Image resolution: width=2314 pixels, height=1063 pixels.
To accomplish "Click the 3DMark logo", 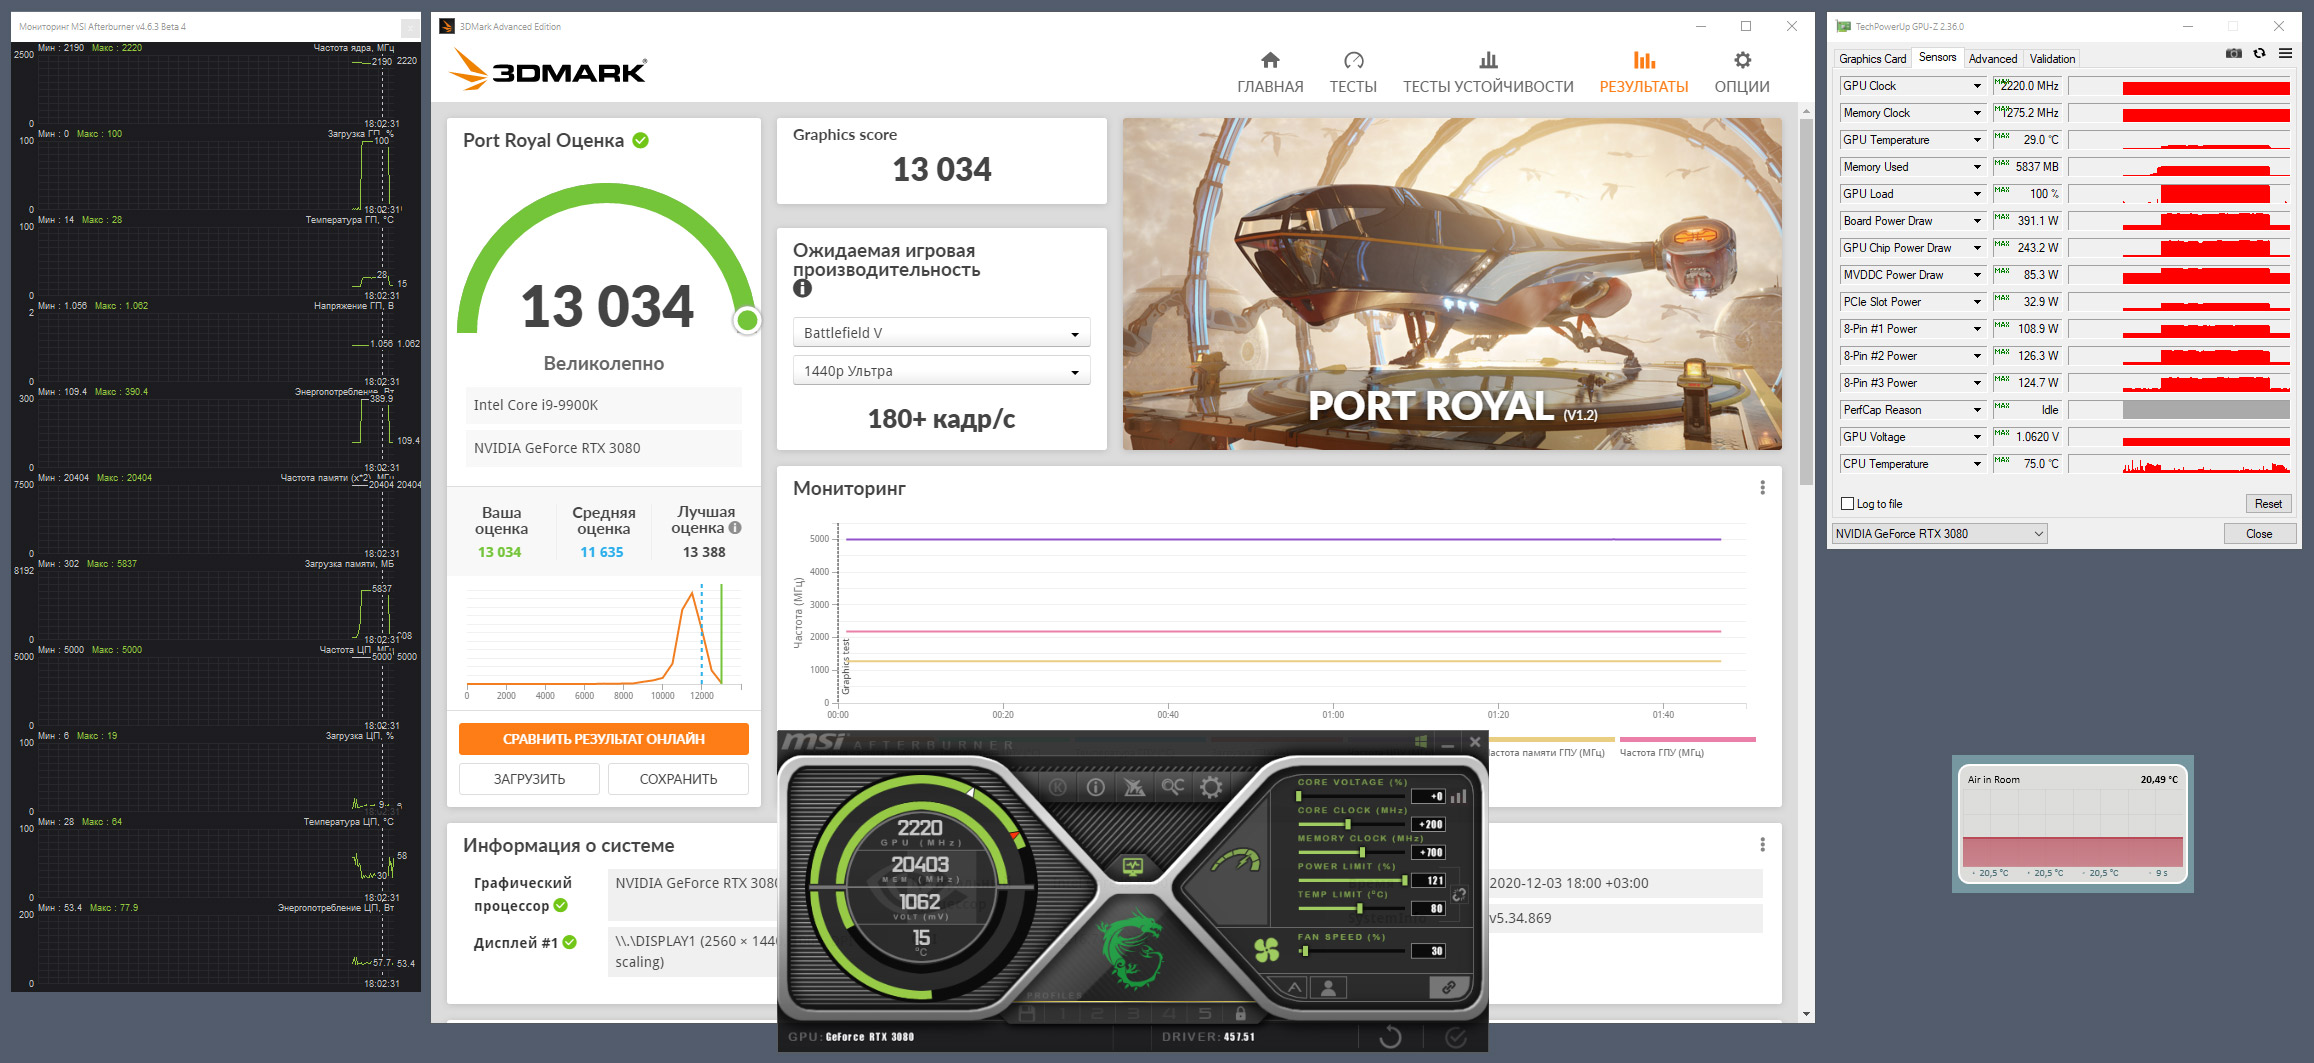I will point(547,70).
